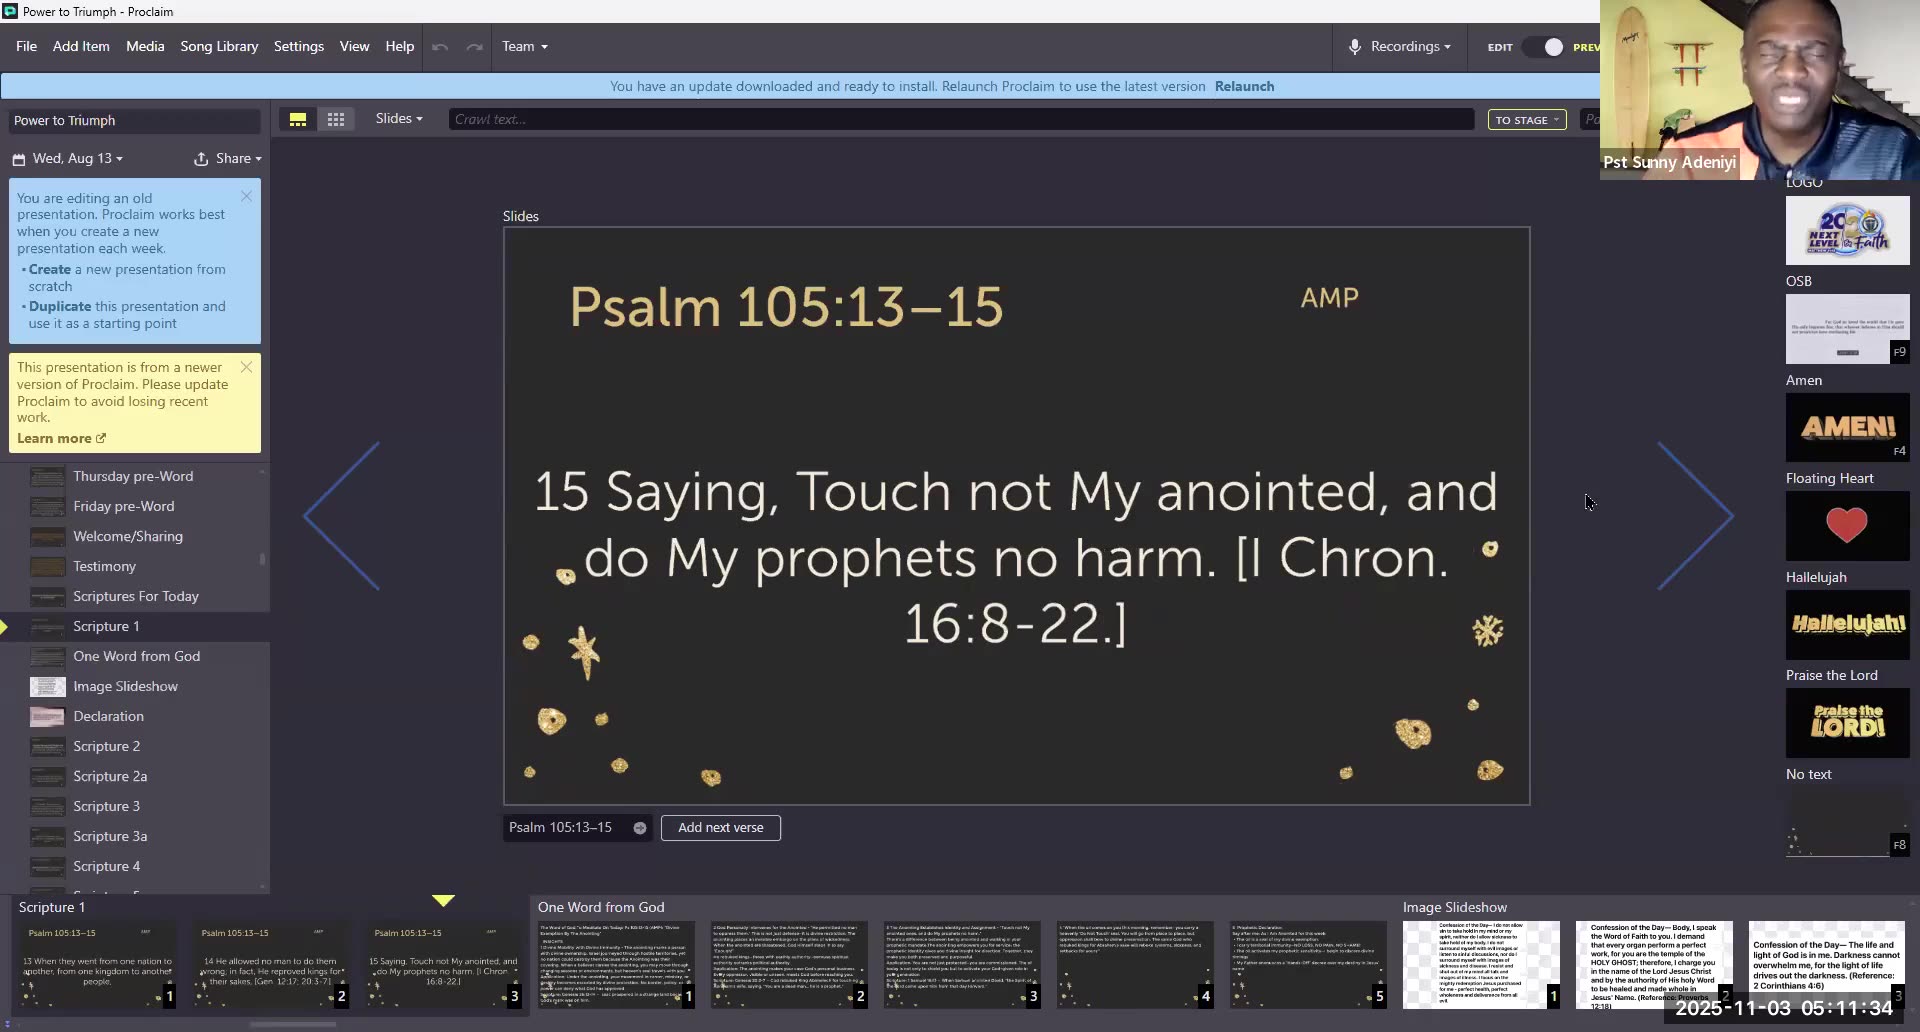
Task: Dismiss the old presentation warning
Action: pos(246,196)
